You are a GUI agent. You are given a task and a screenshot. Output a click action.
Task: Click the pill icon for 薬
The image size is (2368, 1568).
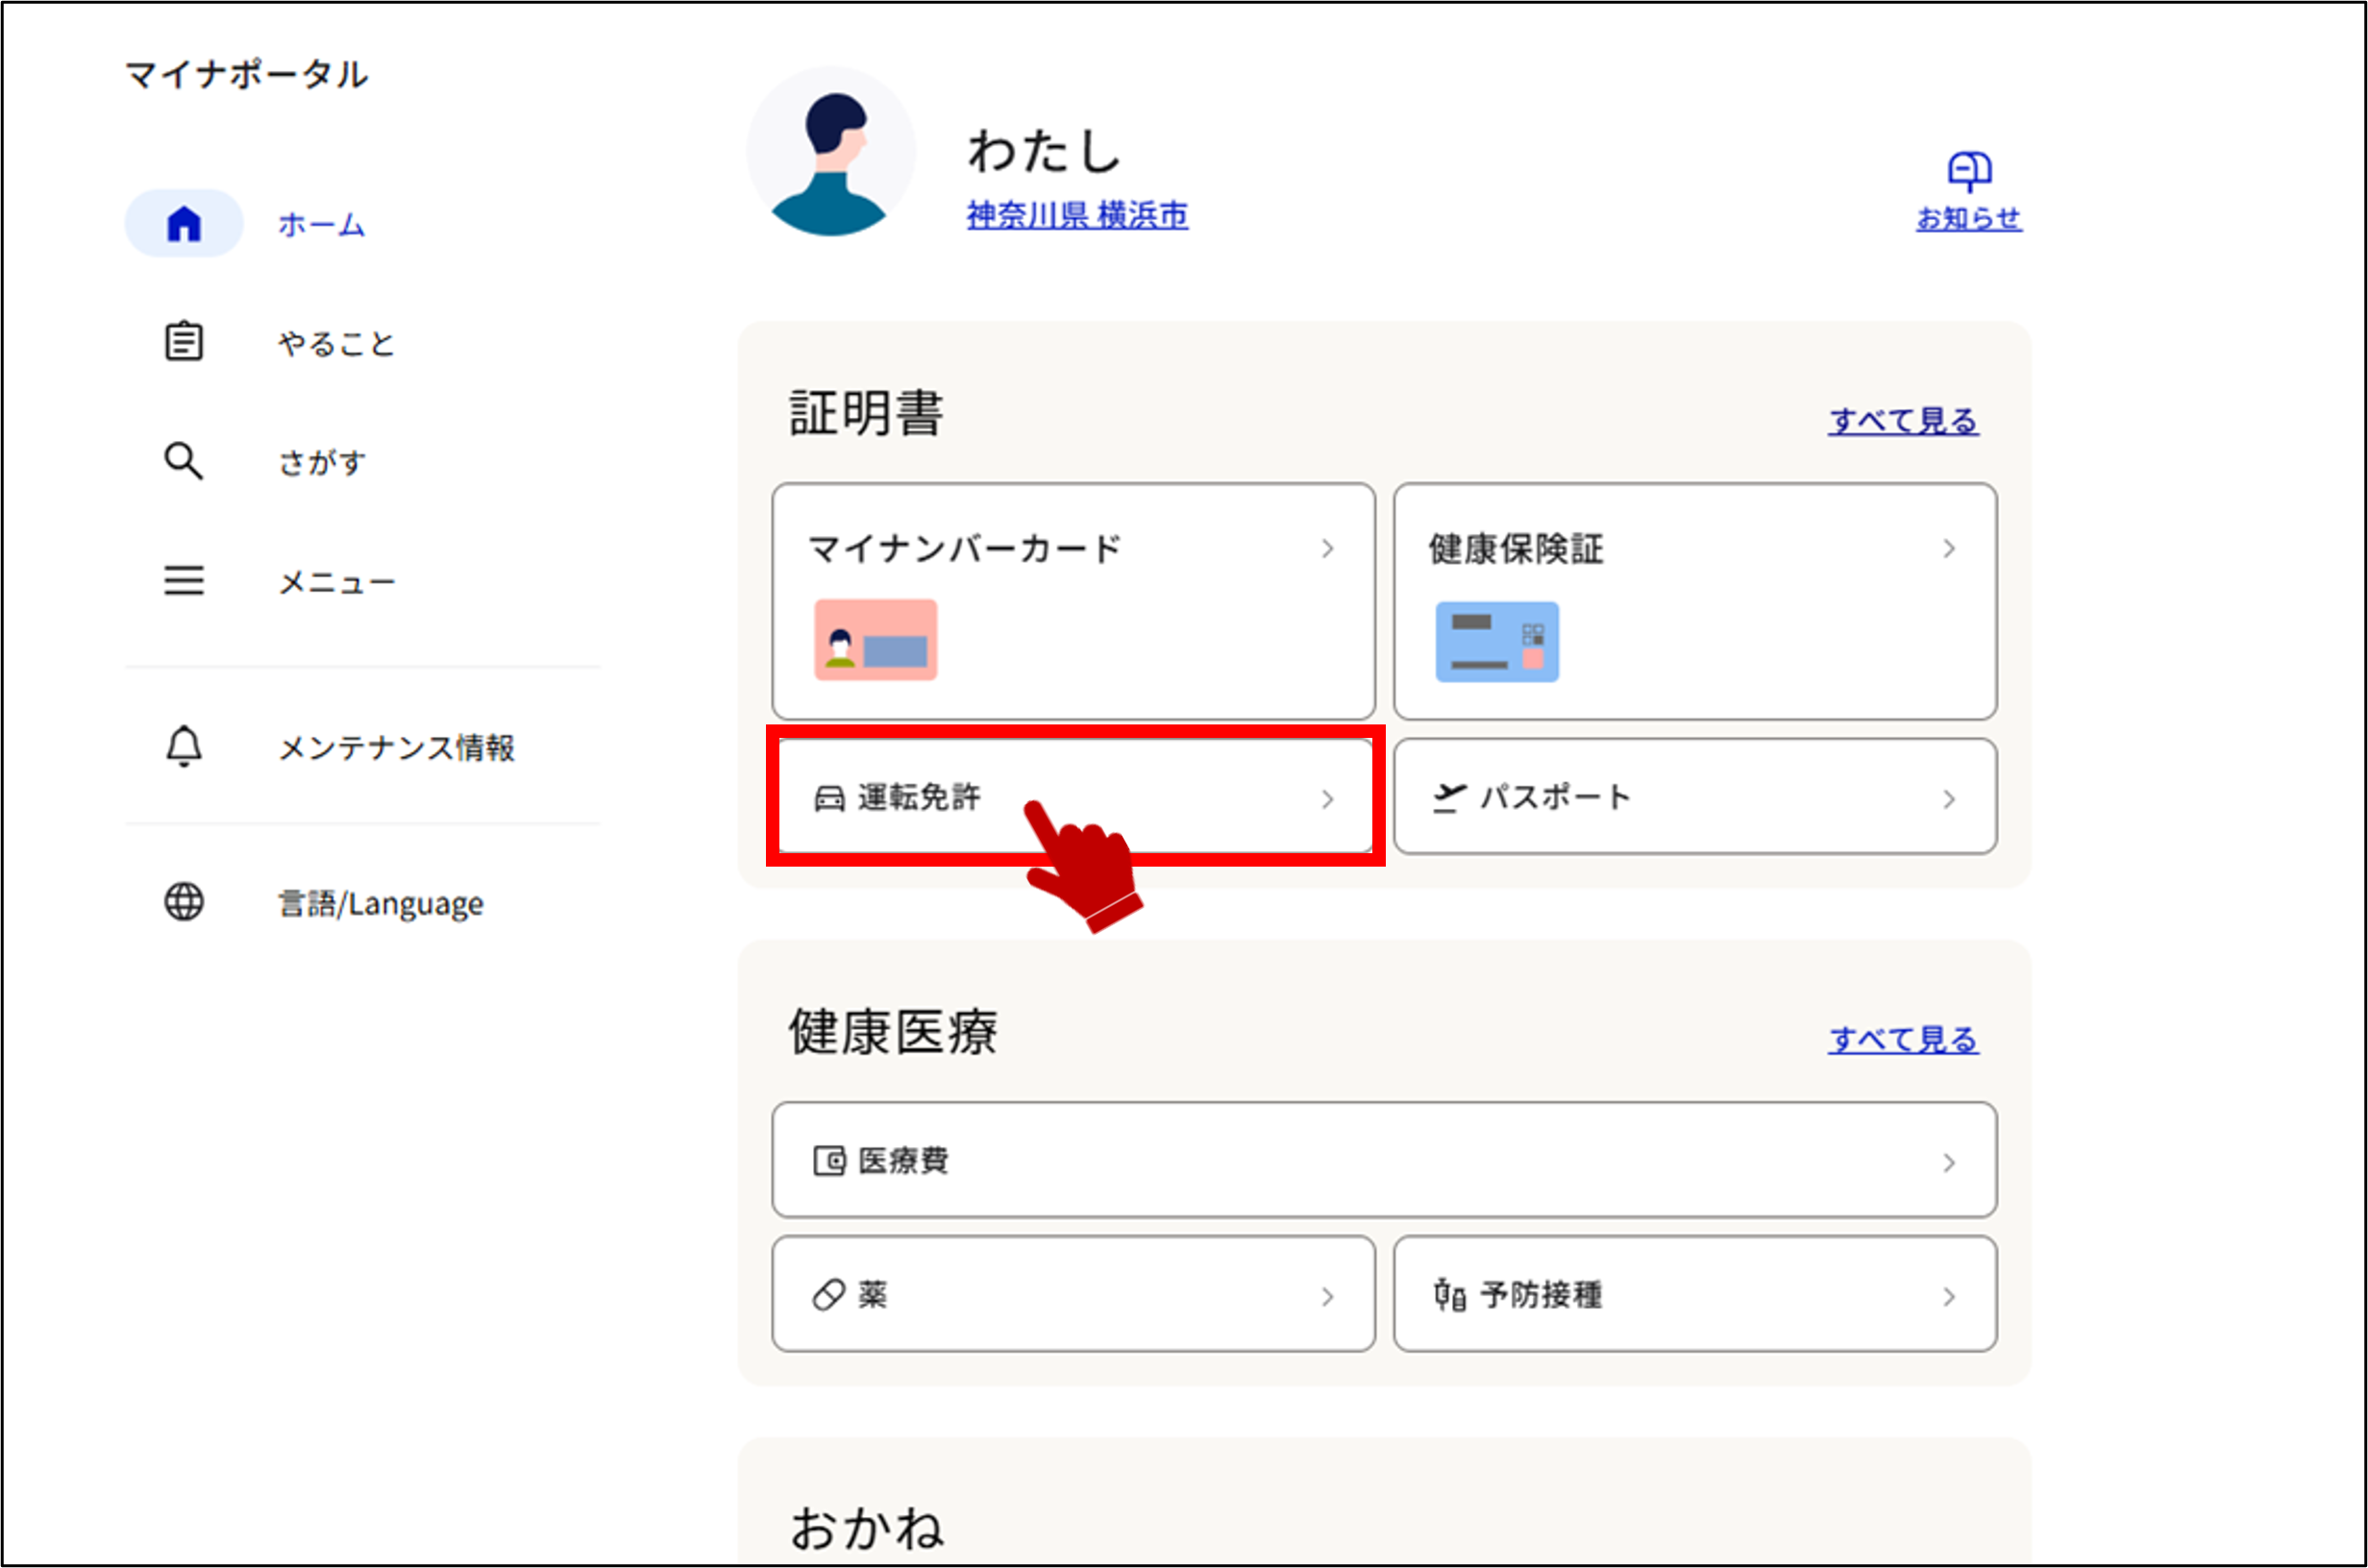pos(829,1295)
